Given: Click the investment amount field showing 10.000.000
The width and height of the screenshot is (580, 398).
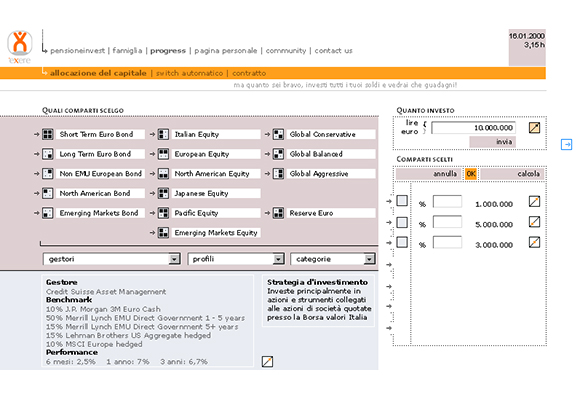Looking at the screenshot, I should [x=473, y=128].
